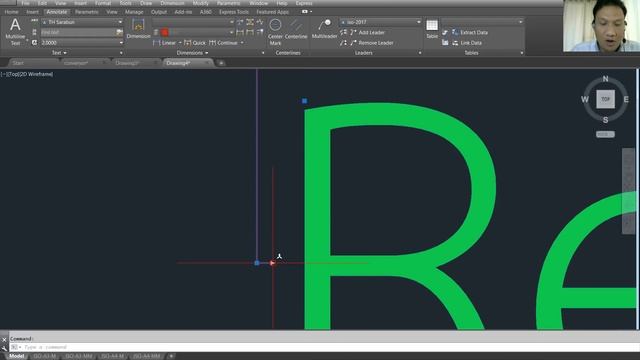Select the Continue dimension tool
This screenshot has width=640, height=360.
tap(223, 42)
